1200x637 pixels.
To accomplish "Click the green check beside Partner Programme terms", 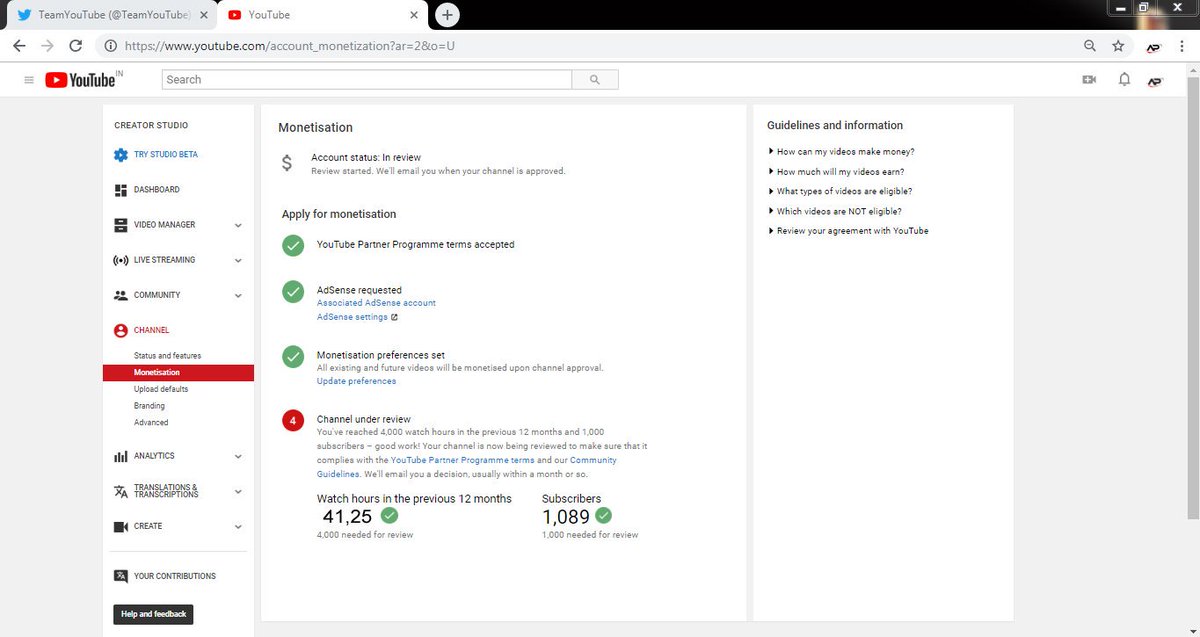I will tap(293, 245).
